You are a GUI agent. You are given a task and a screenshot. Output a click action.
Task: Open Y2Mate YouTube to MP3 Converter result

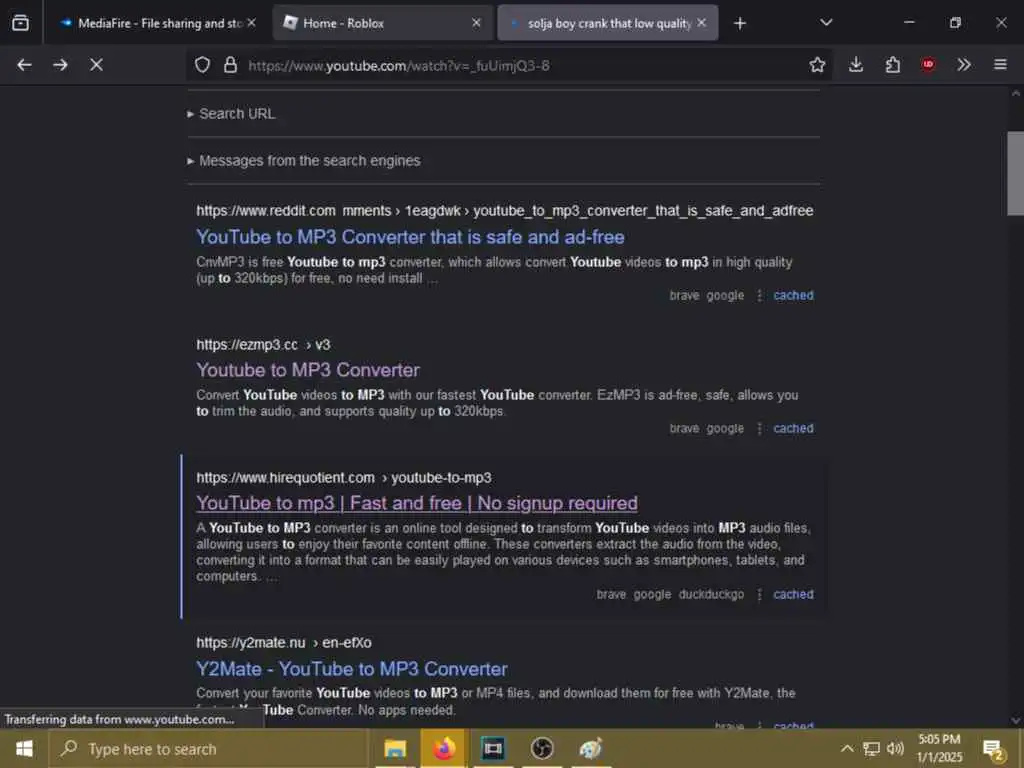(x=351, y=669)
